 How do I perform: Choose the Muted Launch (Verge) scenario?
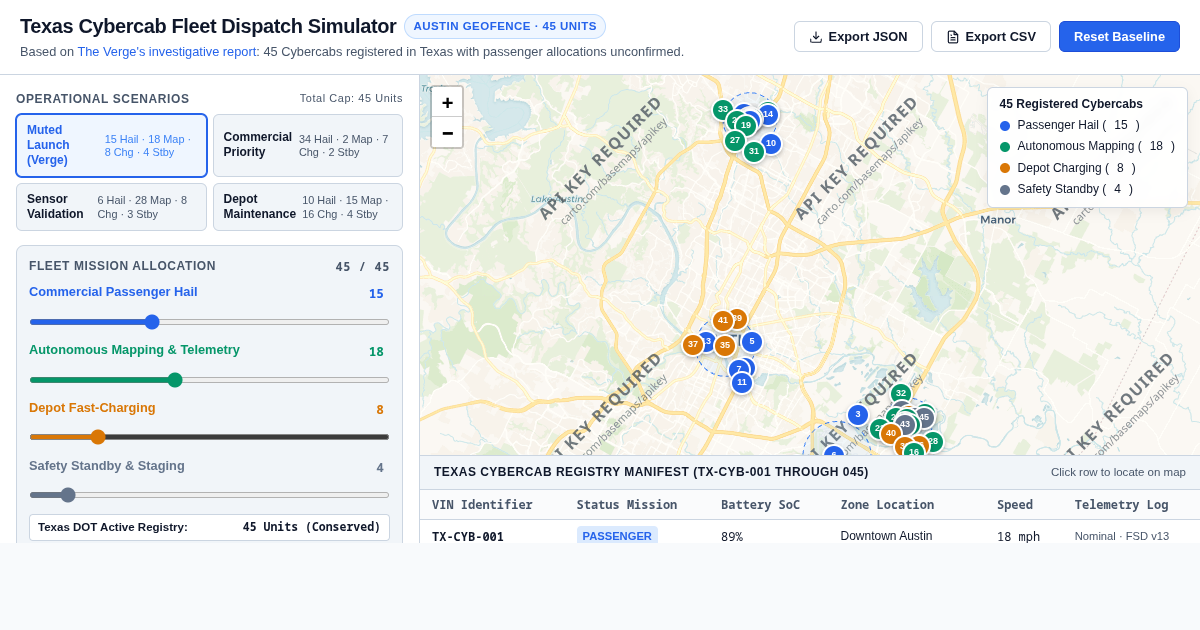(x=111, y=146)
